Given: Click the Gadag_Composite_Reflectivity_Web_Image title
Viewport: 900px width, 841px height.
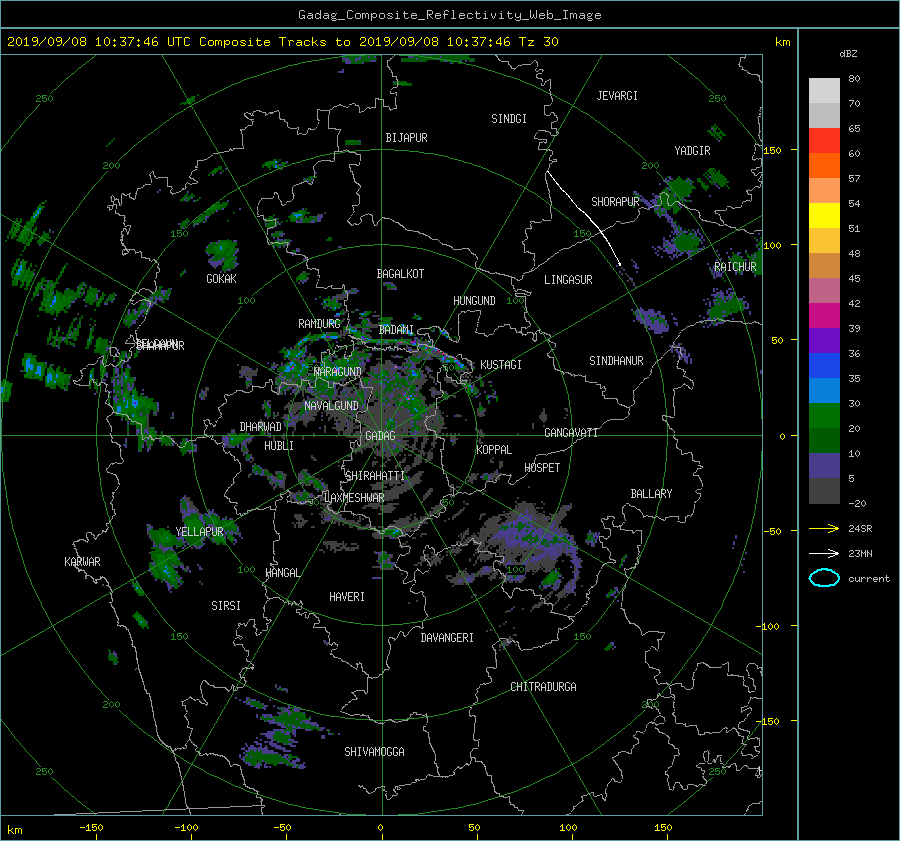Looking at the screenshot, I should tap(449, 15).
